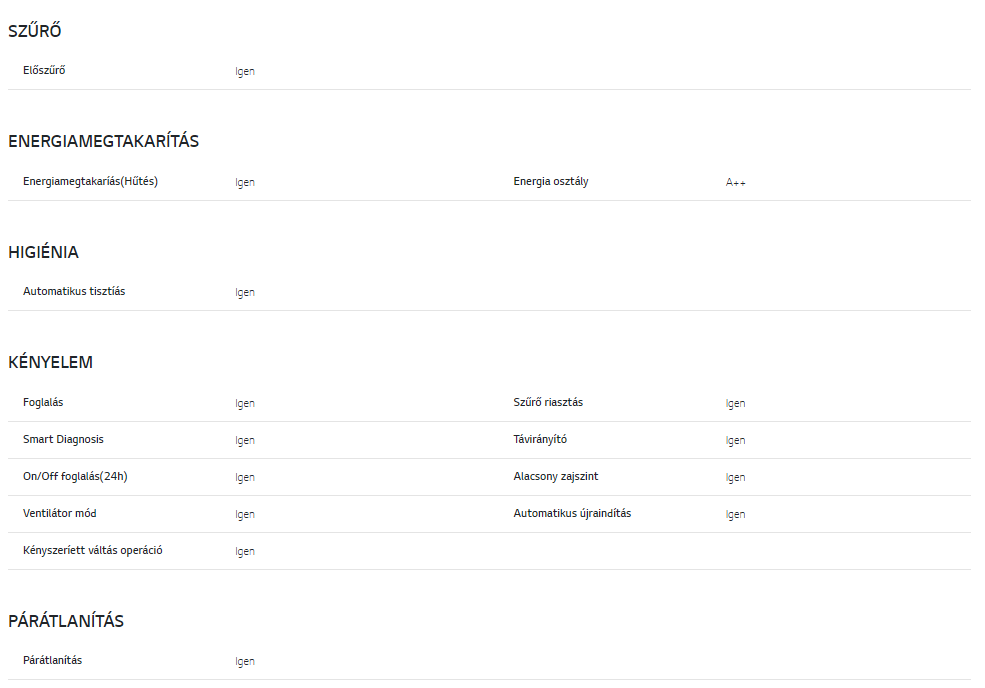Click the KÉNYELEM section heading
The height and width of the screenshot is (688, 985).
coord(50,362)
